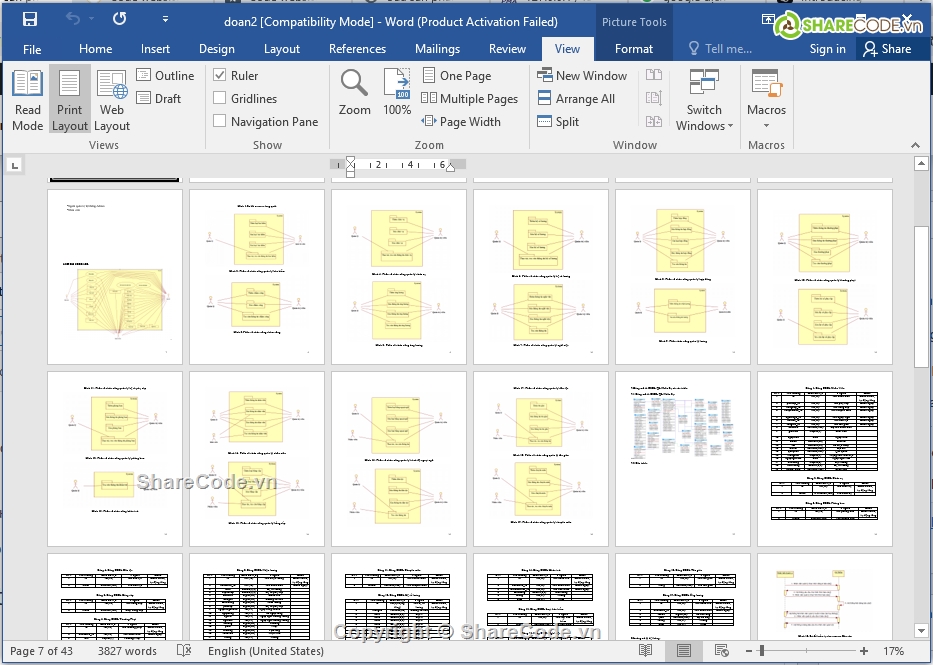Click the Save icon in title bar
This screenshot has height=665, width=933.
point(30,20)
